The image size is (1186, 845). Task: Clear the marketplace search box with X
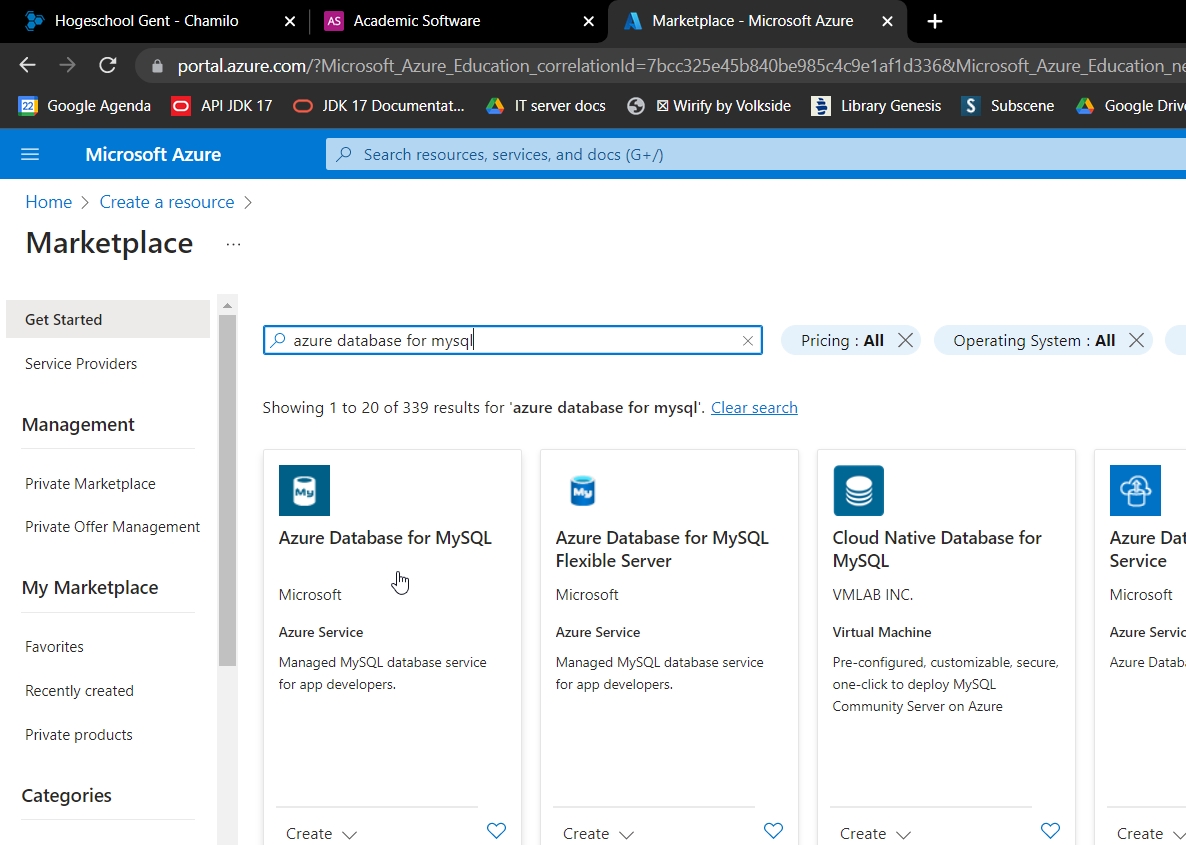tap(747, 341)
